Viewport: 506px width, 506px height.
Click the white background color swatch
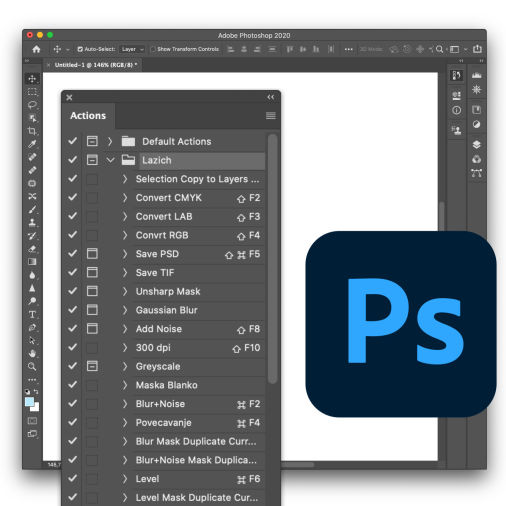[x=36, y=408]
